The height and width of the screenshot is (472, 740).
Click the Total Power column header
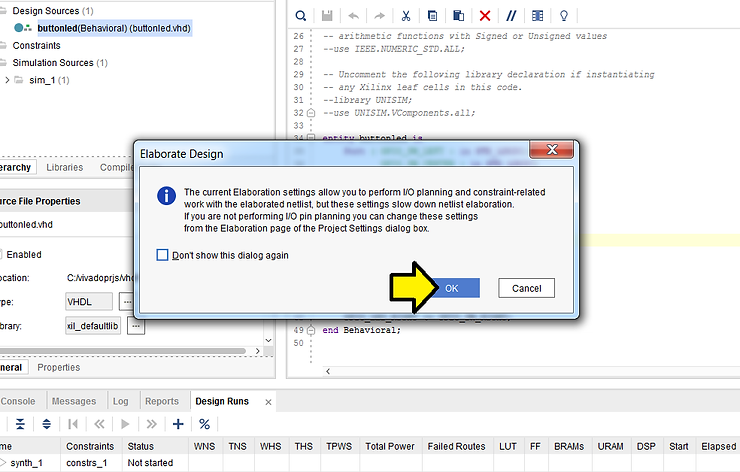click(390, 446)
